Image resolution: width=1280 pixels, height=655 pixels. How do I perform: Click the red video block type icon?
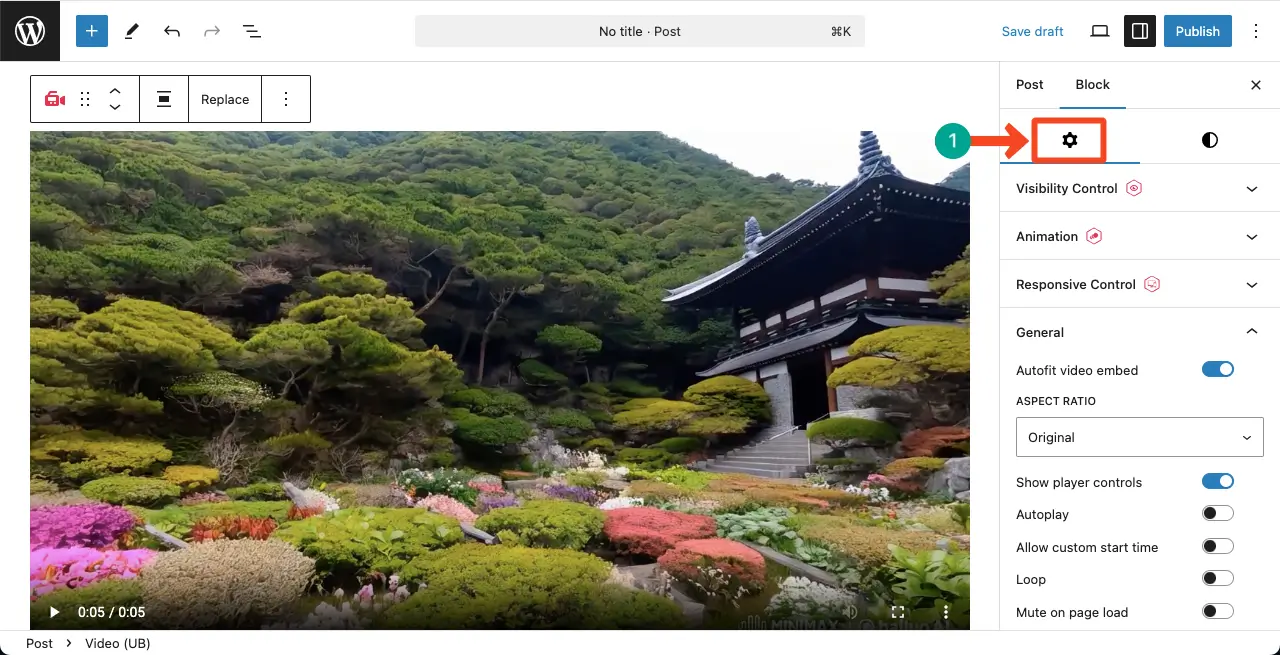[55, 99]
